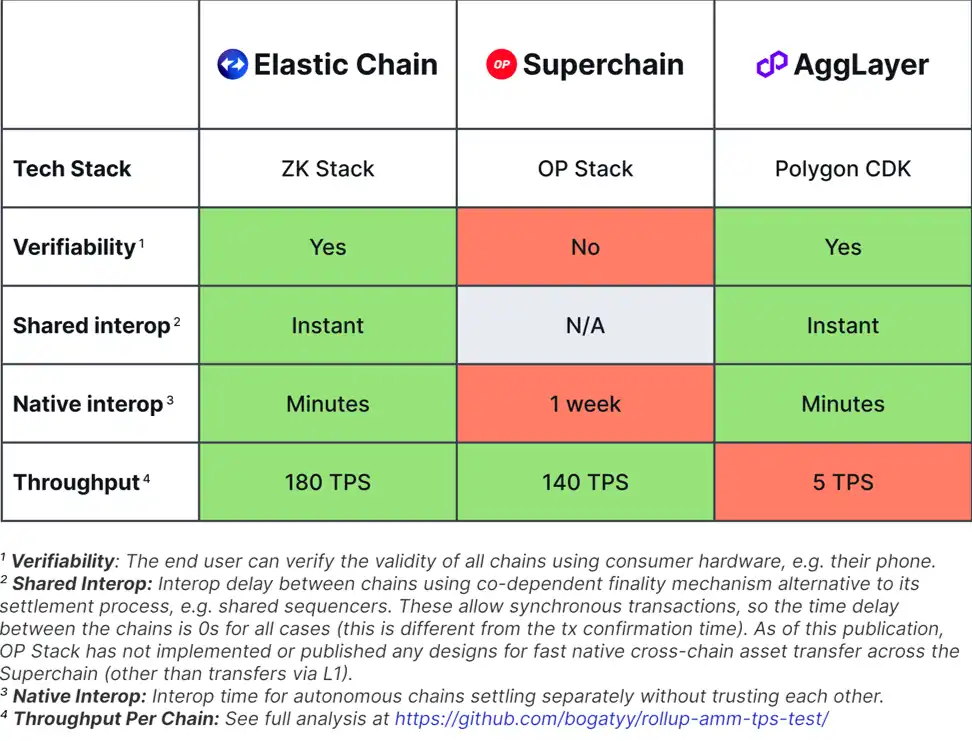Click the gray N/A cell
The width and height of the screenshot is (972, 741).
[585, 325]
